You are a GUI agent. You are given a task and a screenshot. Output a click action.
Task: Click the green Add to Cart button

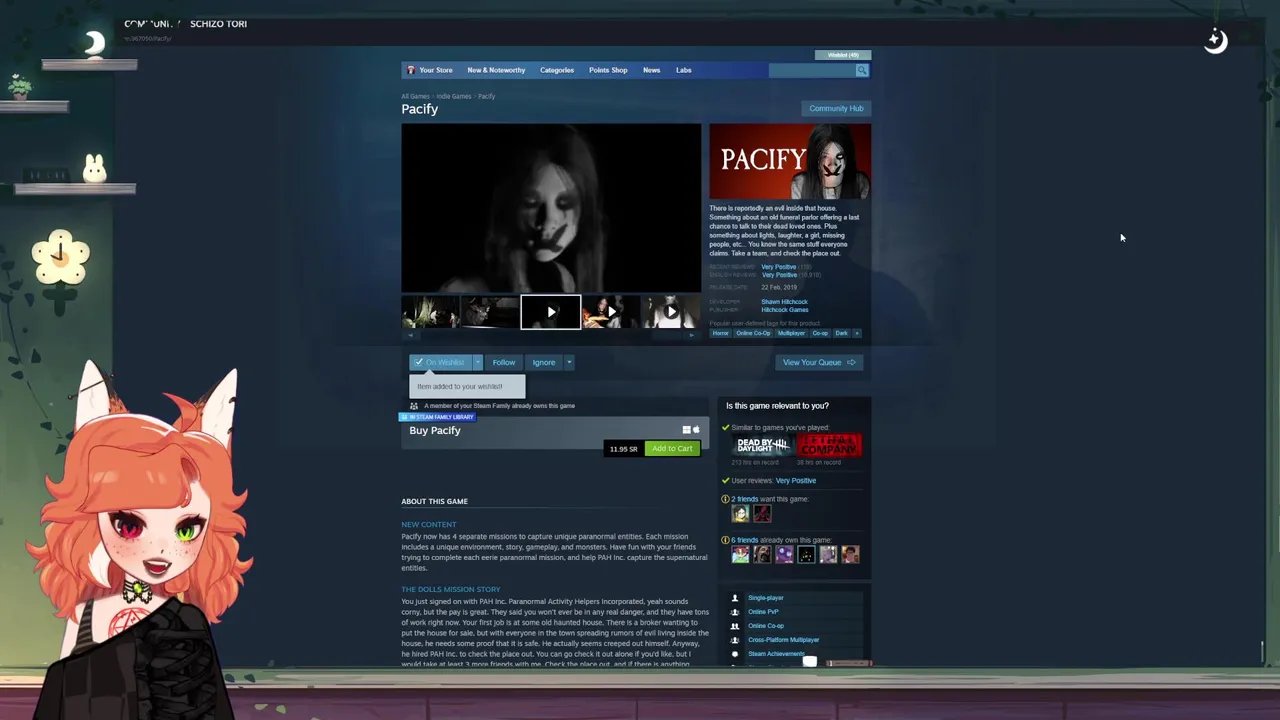click(x=672, y=449)
